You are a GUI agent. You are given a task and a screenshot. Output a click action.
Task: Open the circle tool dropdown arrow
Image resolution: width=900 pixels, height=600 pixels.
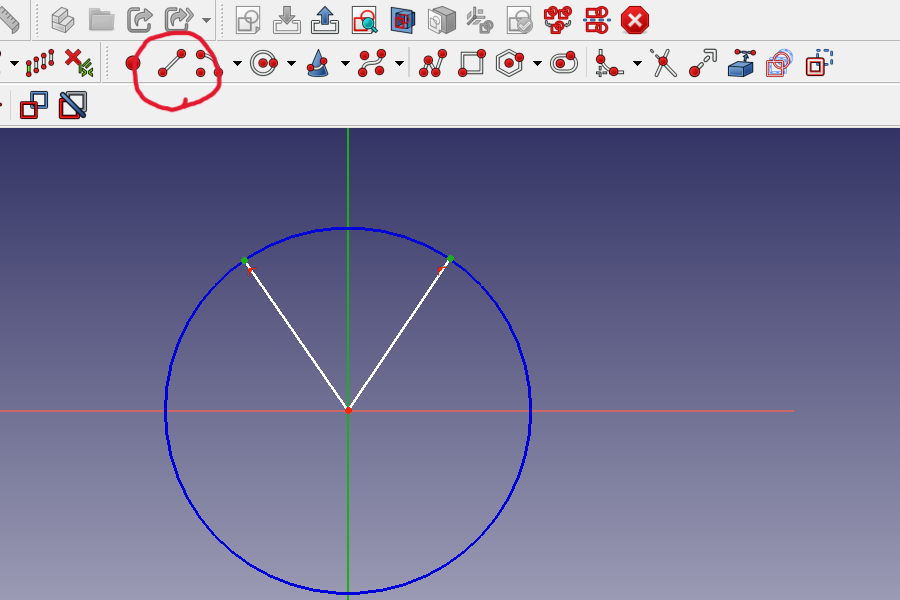point(291,62)
